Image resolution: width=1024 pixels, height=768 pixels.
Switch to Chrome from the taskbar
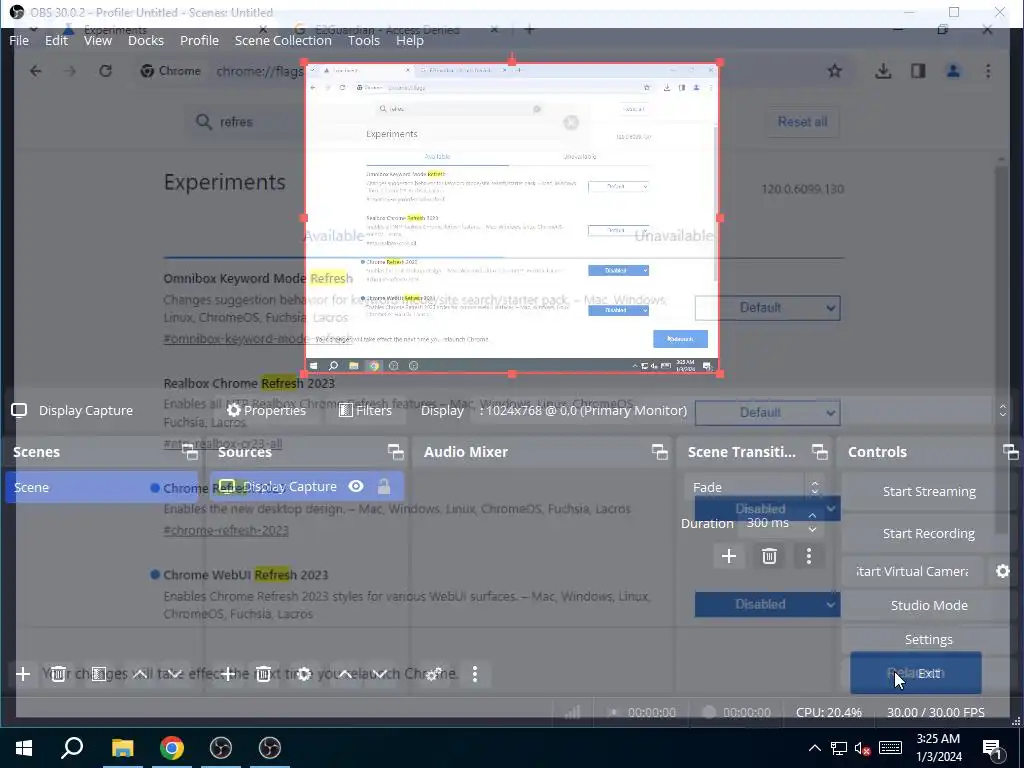(172, 748)
